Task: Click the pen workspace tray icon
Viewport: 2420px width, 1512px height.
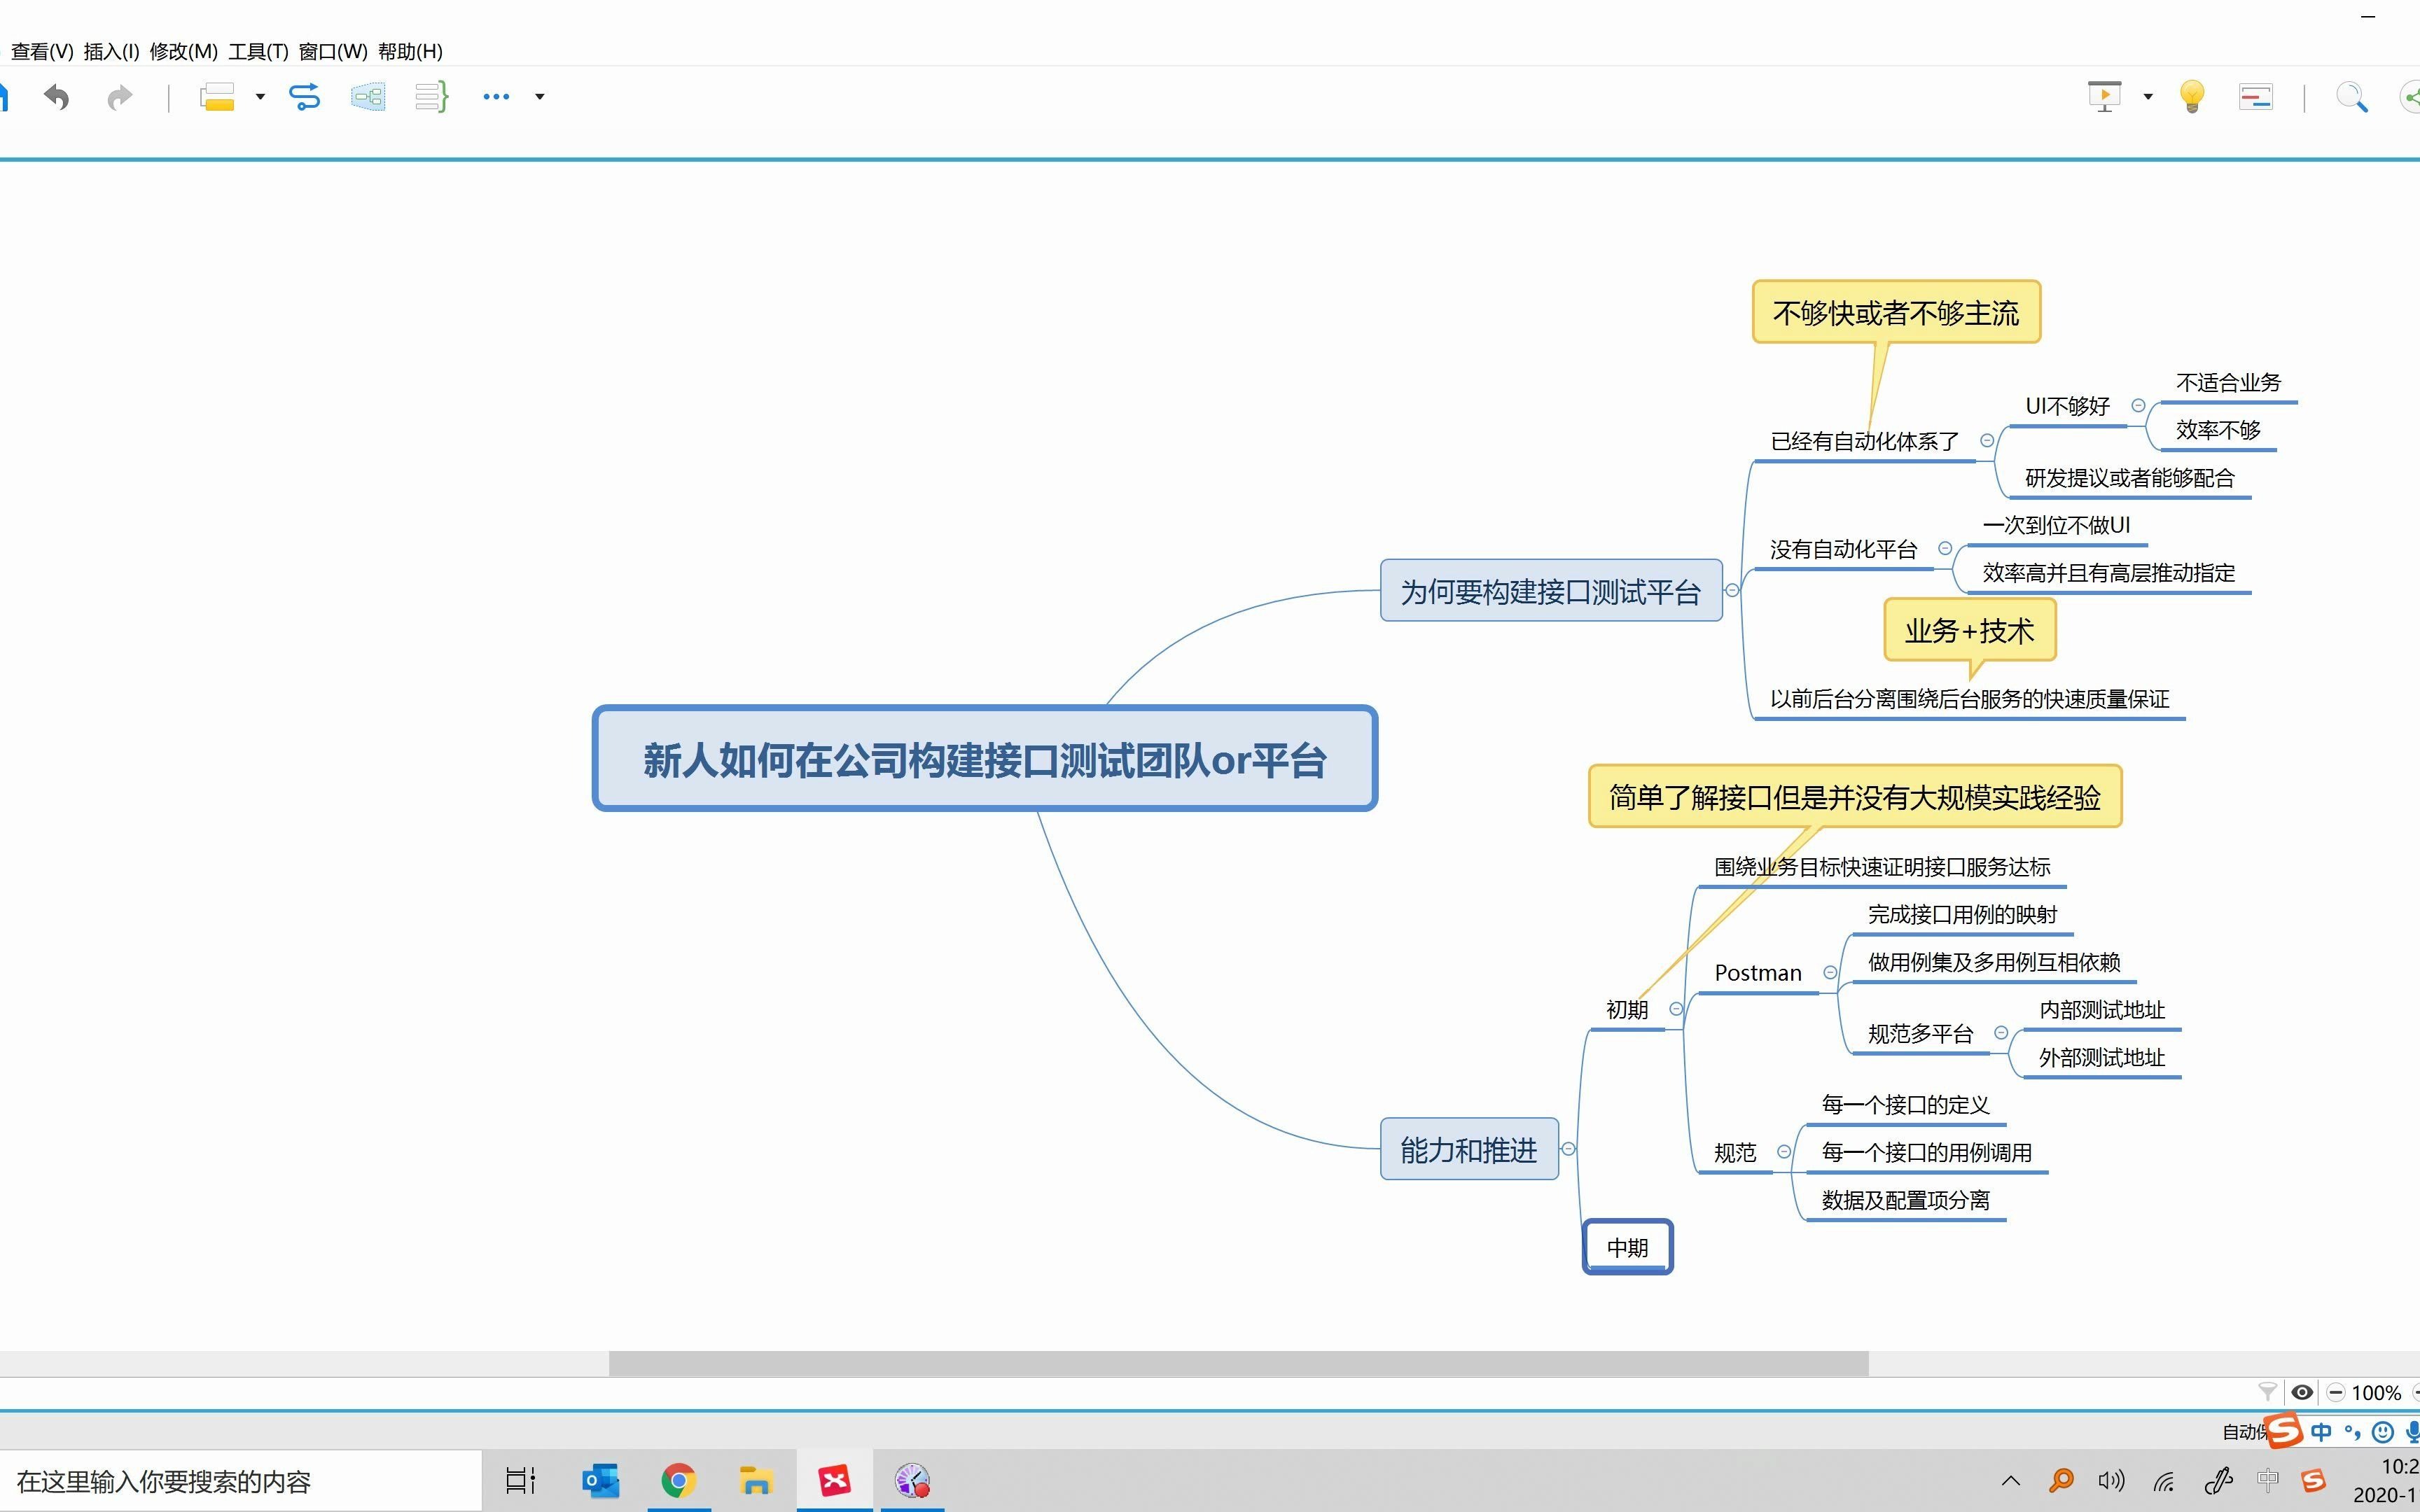Action: pyautogui.click(x=2218, y=1480)
